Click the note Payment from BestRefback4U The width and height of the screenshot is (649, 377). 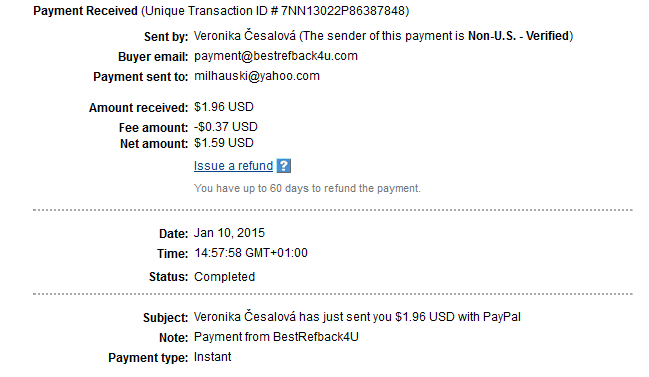coord(276,337)
